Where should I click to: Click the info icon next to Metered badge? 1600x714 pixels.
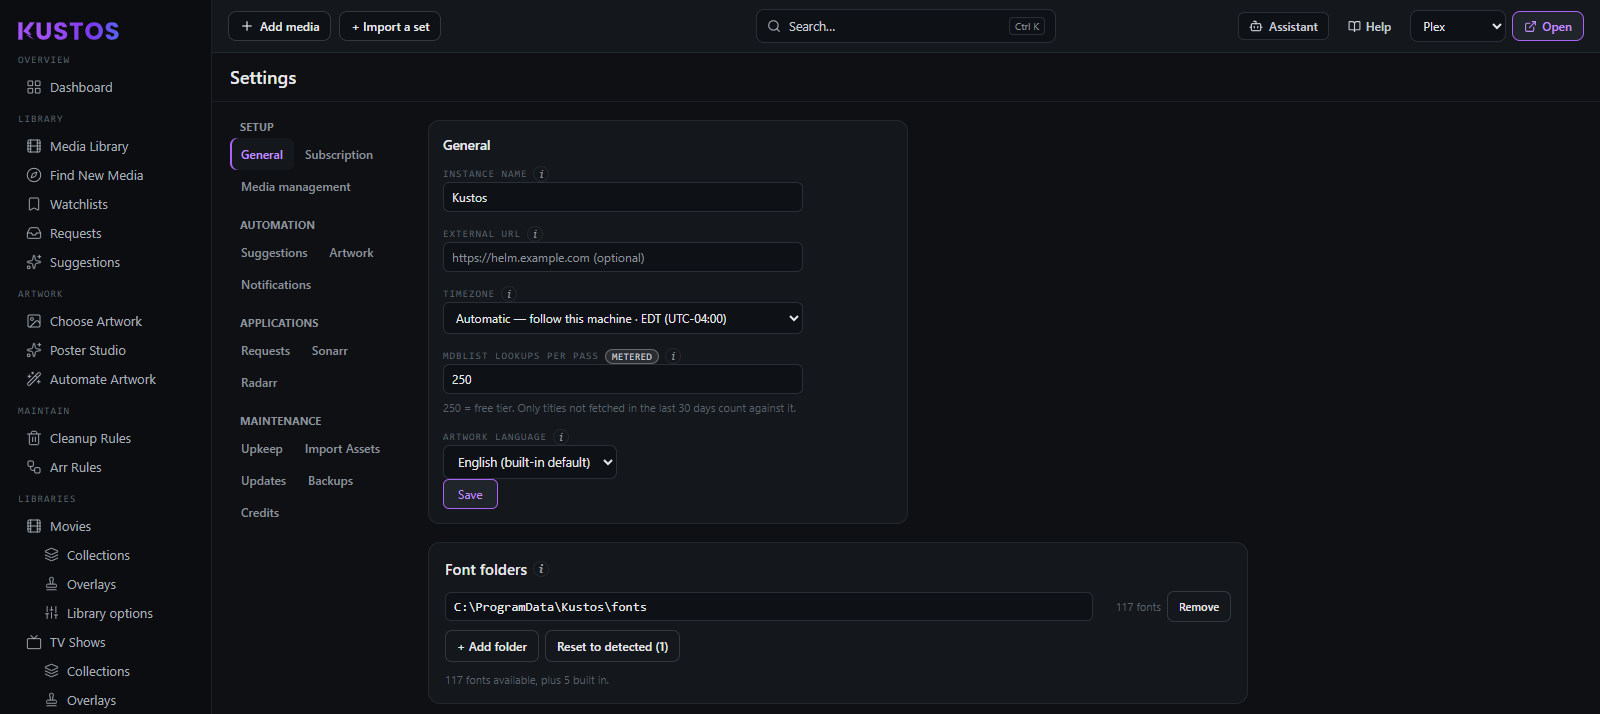coord(673,356)
